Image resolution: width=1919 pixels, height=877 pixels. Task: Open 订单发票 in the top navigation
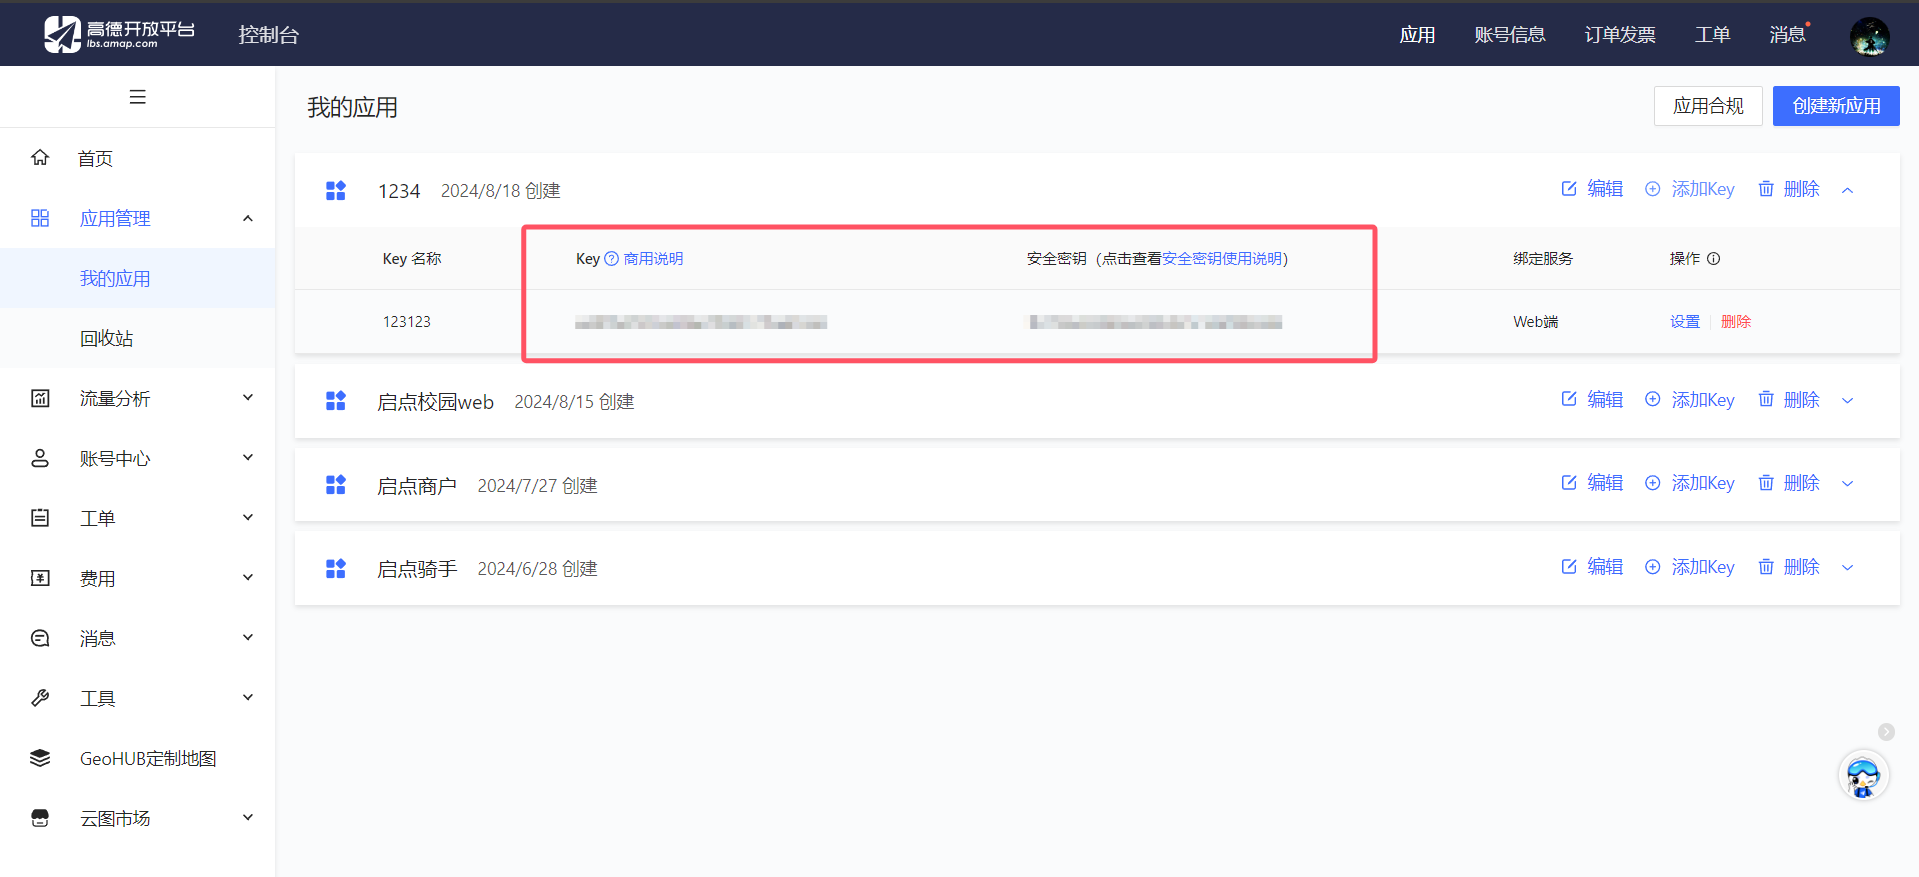(x=1619, y=35)
